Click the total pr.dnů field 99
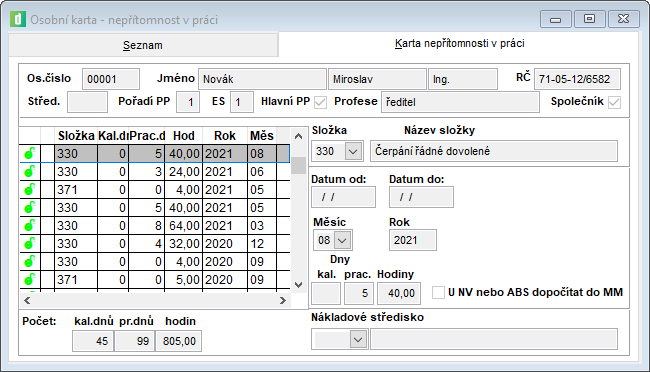The image size is (650, 372). coord(135,341)
